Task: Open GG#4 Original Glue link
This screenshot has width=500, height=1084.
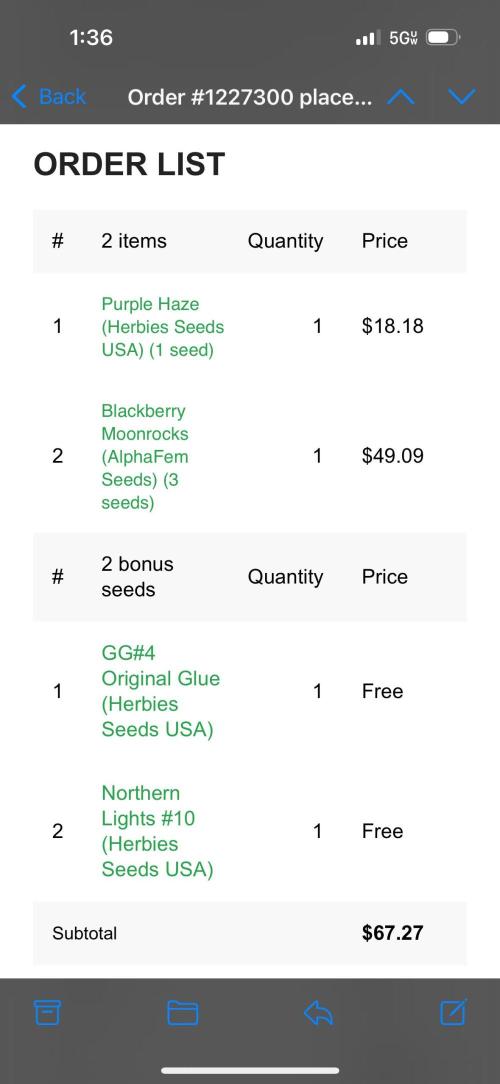Action: tap(160, 691)
